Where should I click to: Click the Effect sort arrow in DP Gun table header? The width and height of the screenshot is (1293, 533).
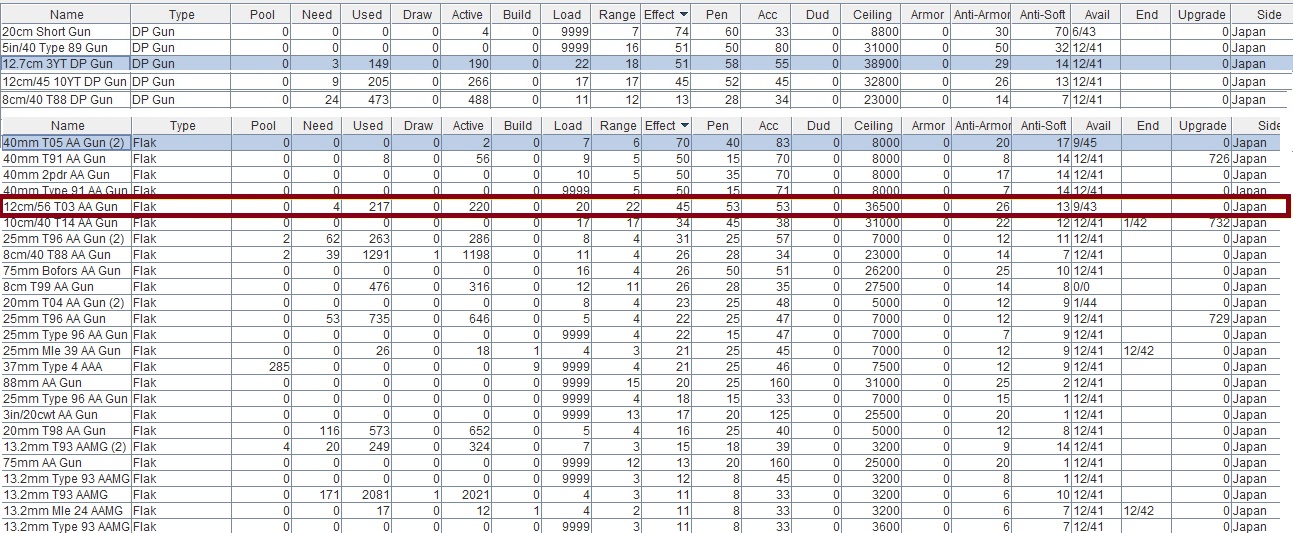coord(684,15)
